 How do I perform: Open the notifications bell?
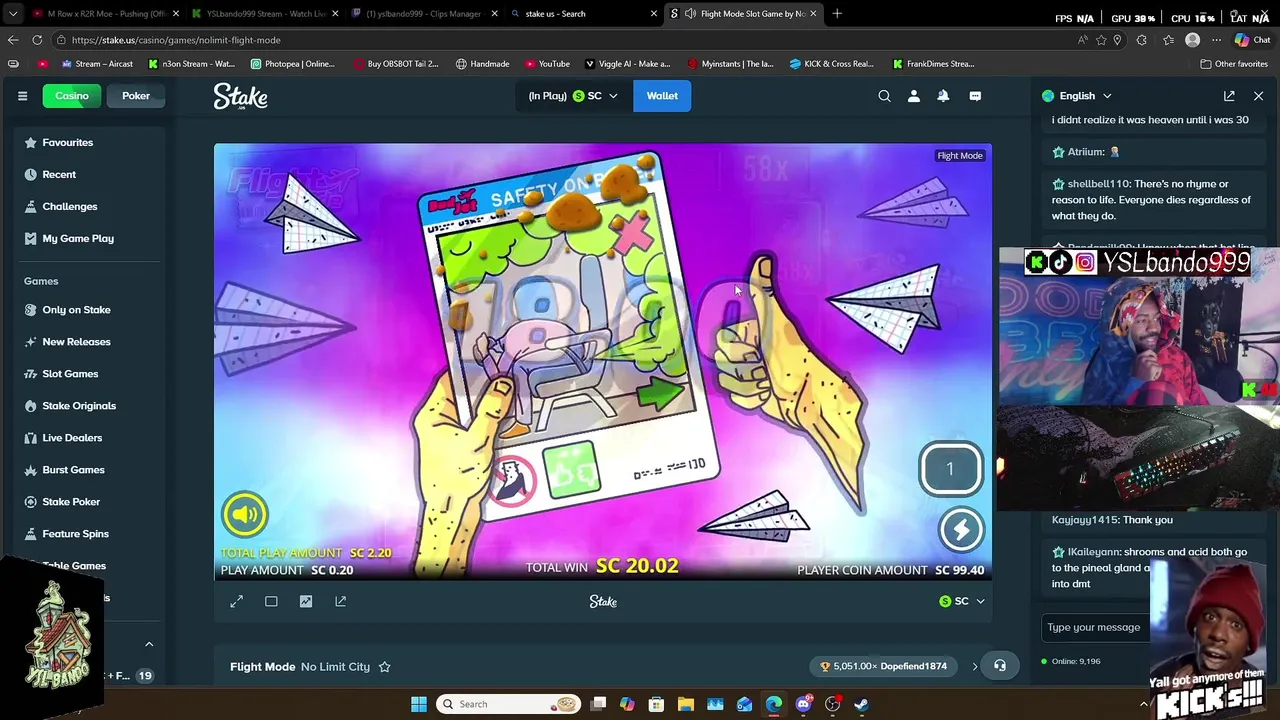point(943,96)
